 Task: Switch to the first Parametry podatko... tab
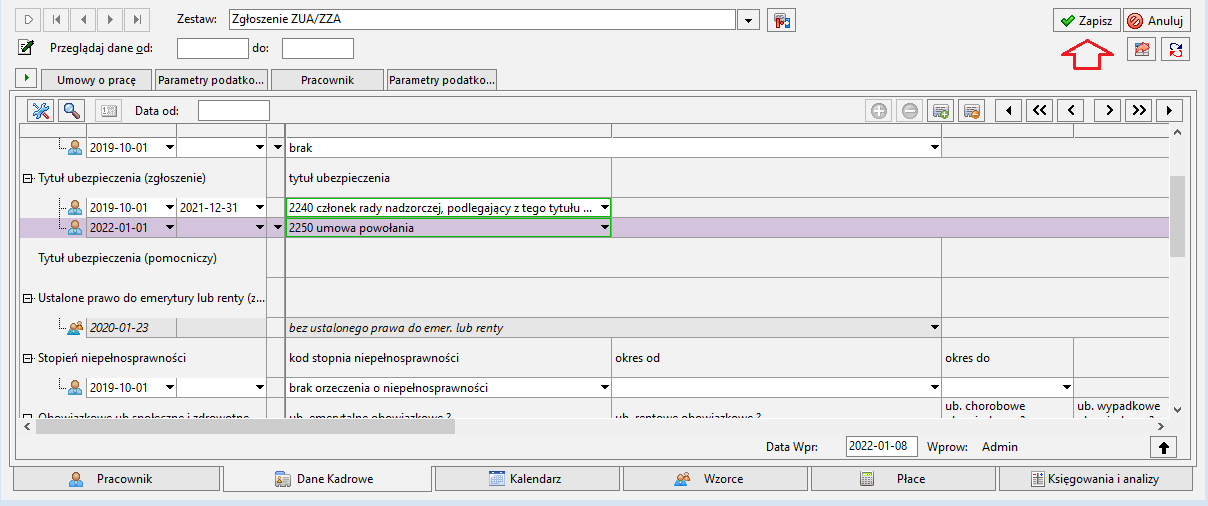[x=211, y=80]
